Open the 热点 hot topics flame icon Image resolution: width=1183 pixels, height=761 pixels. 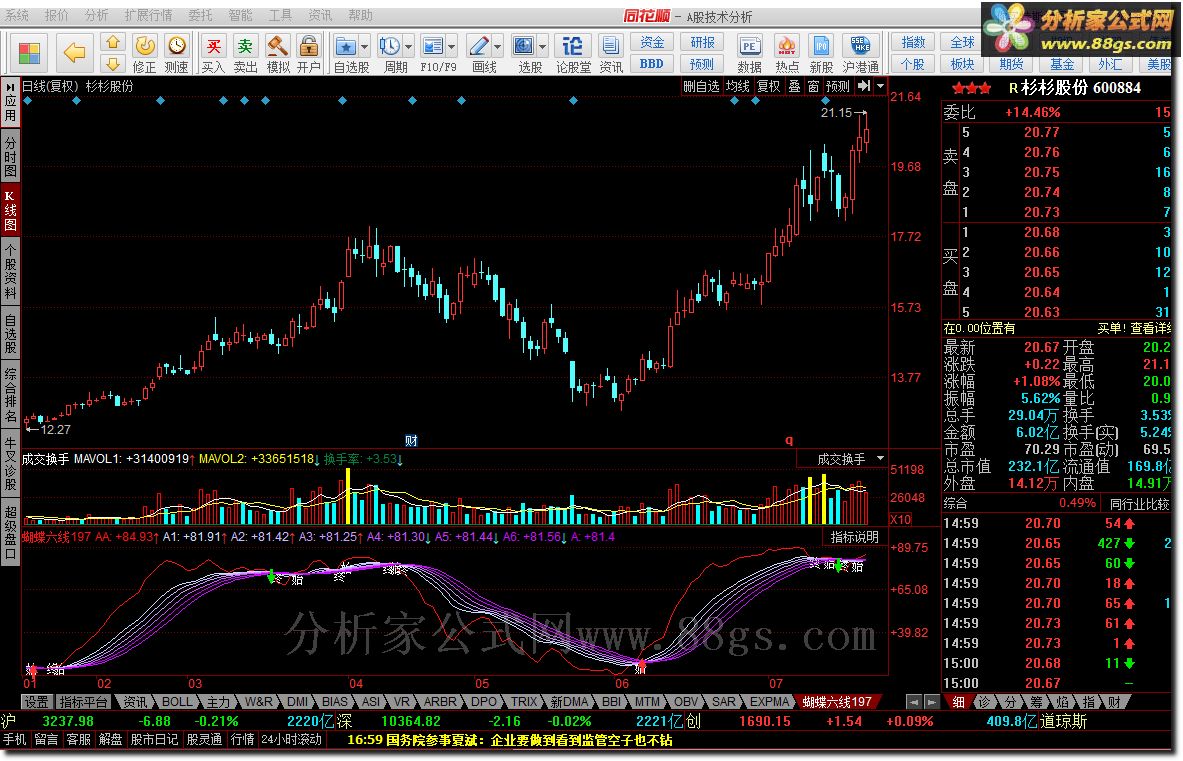coord(787,54)
